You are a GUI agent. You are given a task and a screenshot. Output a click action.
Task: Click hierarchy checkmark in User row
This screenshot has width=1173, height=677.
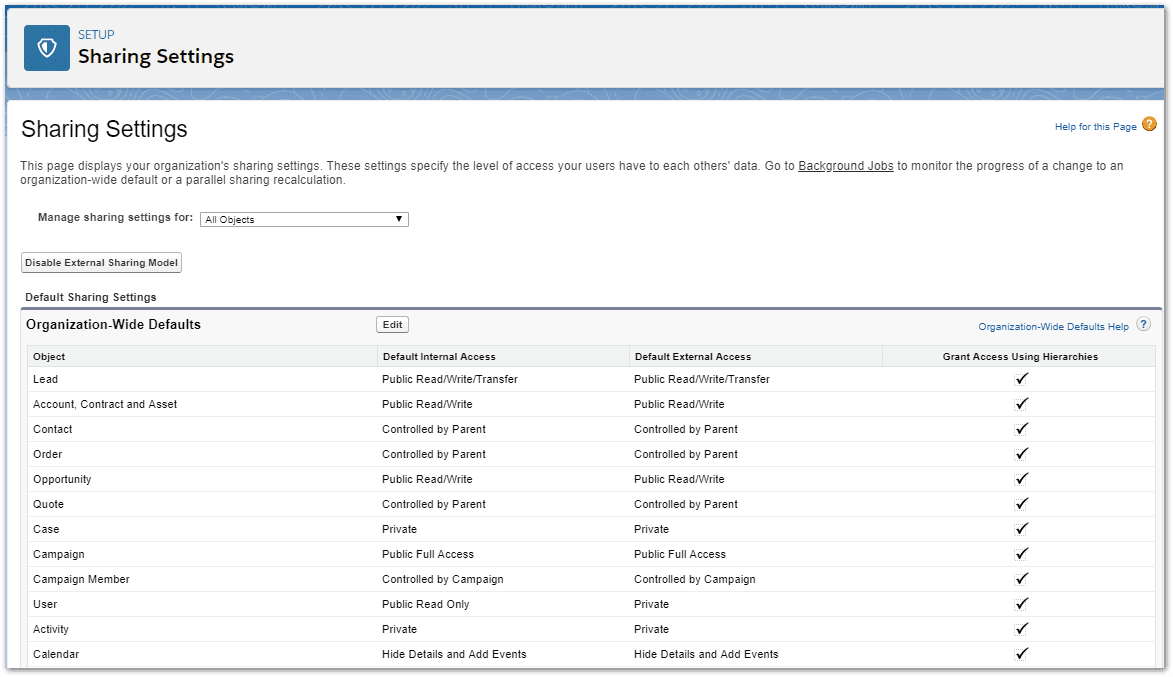(x=1021, y=604)
